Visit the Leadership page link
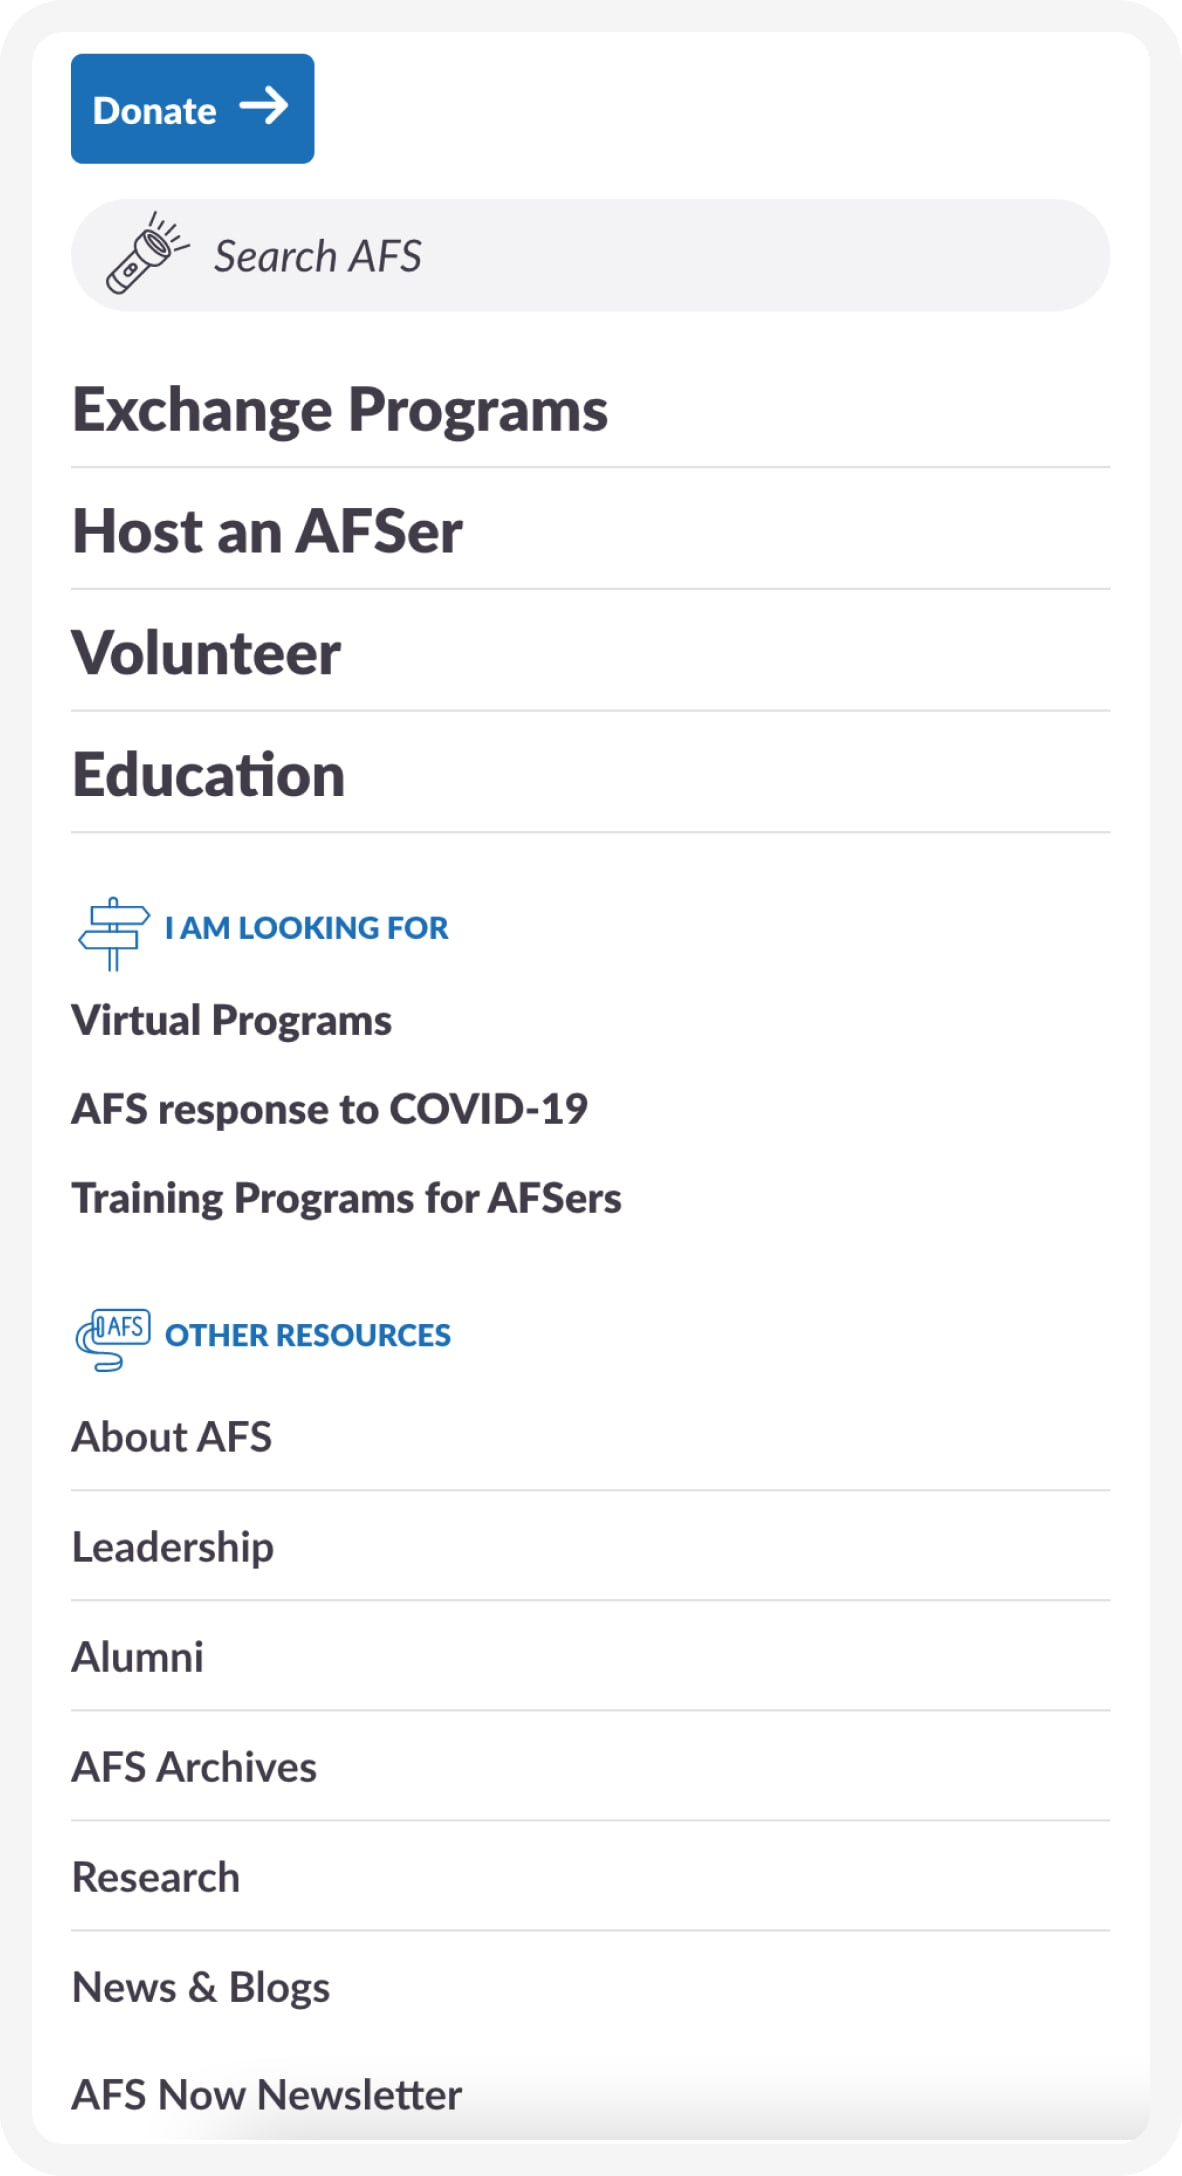This screenshot has width=1182, height=2176. coord(590,1547)
